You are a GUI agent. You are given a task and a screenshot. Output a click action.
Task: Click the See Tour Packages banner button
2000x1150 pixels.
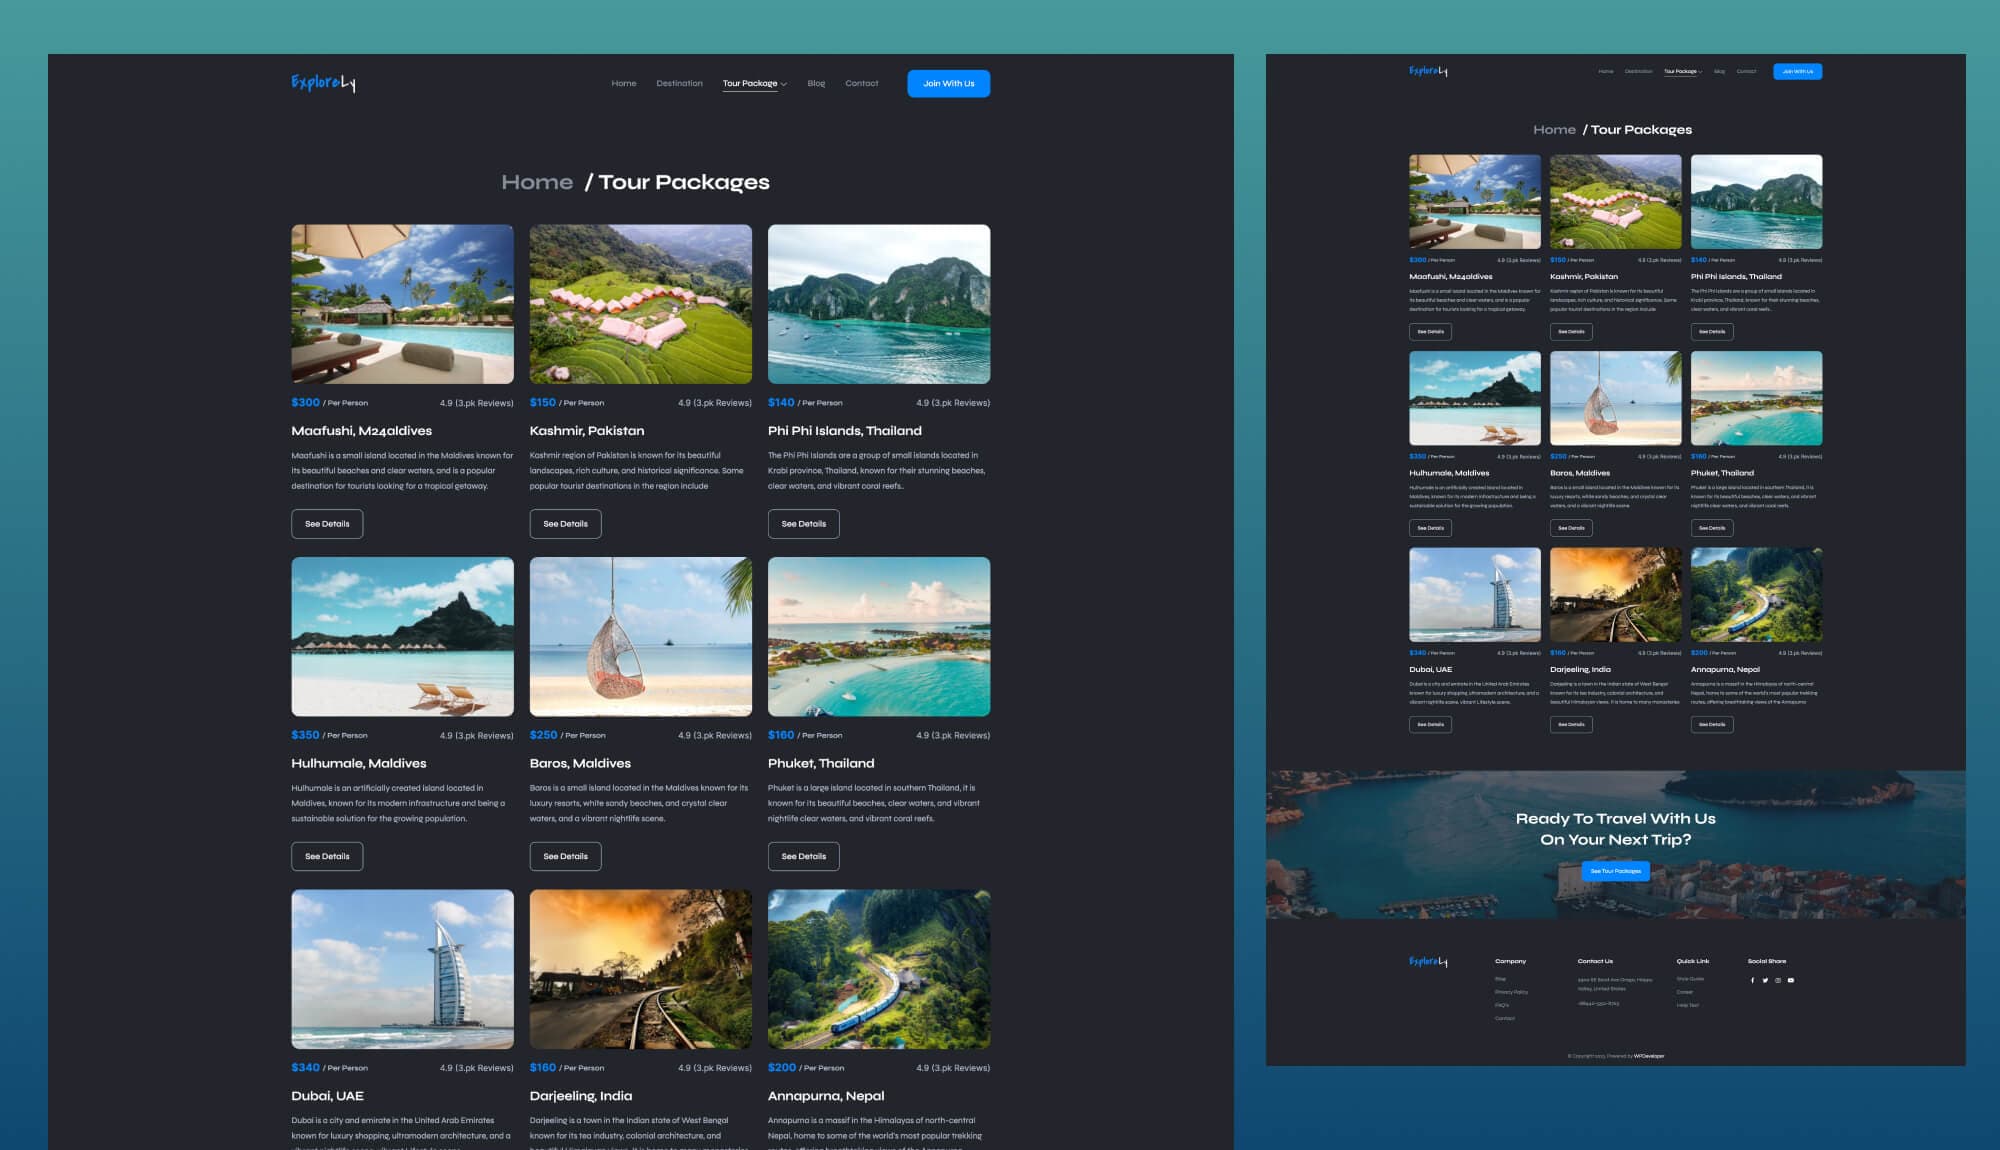[x=1616, y=871]
